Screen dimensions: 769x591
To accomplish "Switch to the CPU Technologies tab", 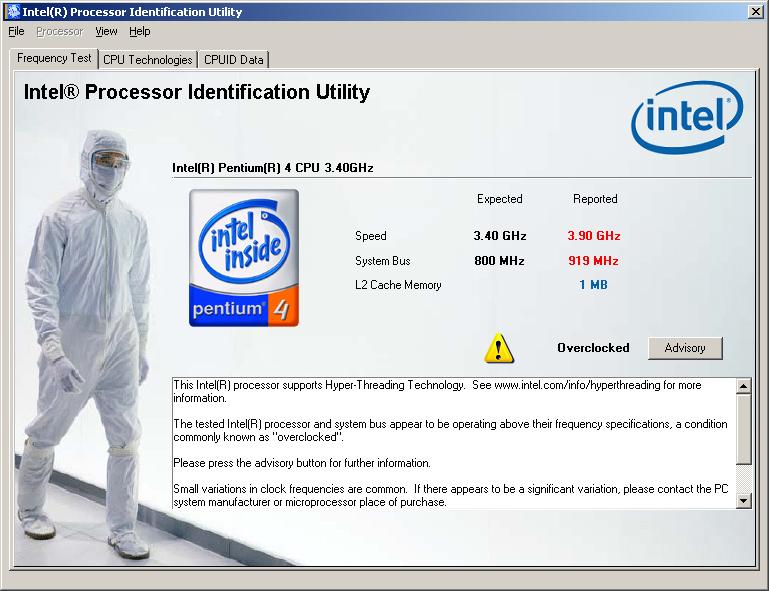I will click(x=148, y=60).
